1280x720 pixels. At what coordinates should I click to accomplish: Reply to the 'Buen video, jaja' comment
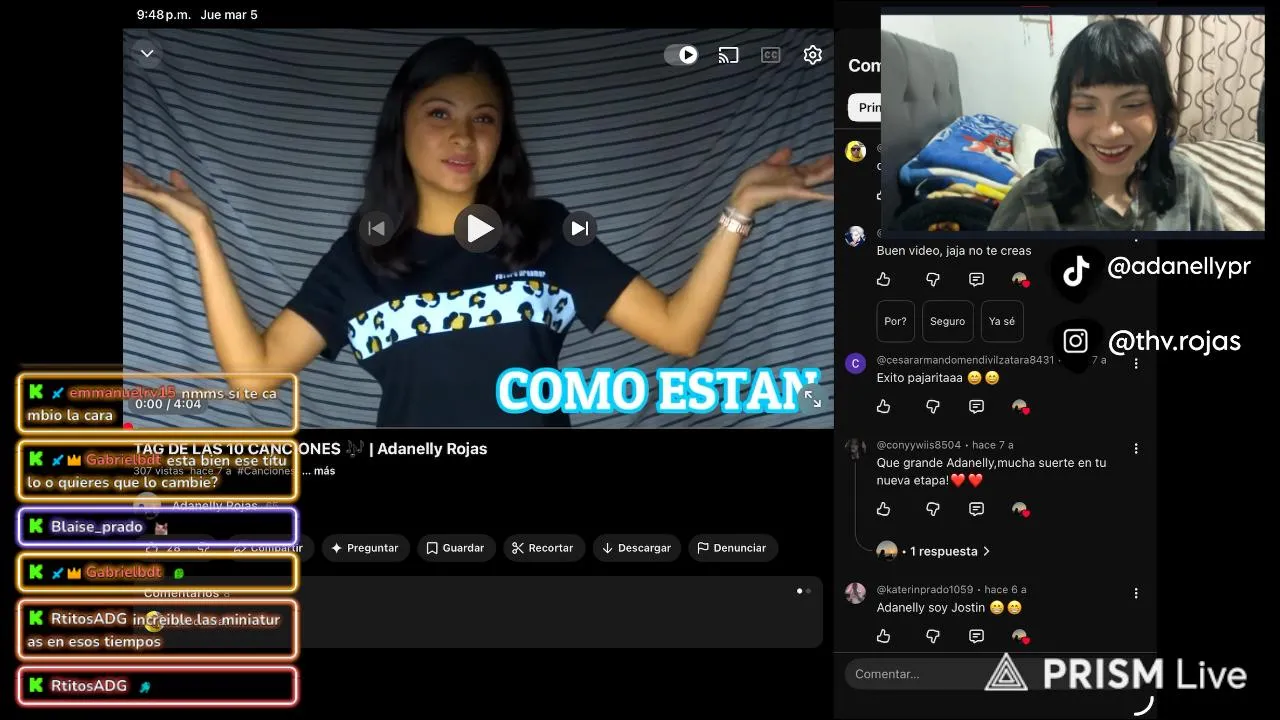click(x=976, y=279)
